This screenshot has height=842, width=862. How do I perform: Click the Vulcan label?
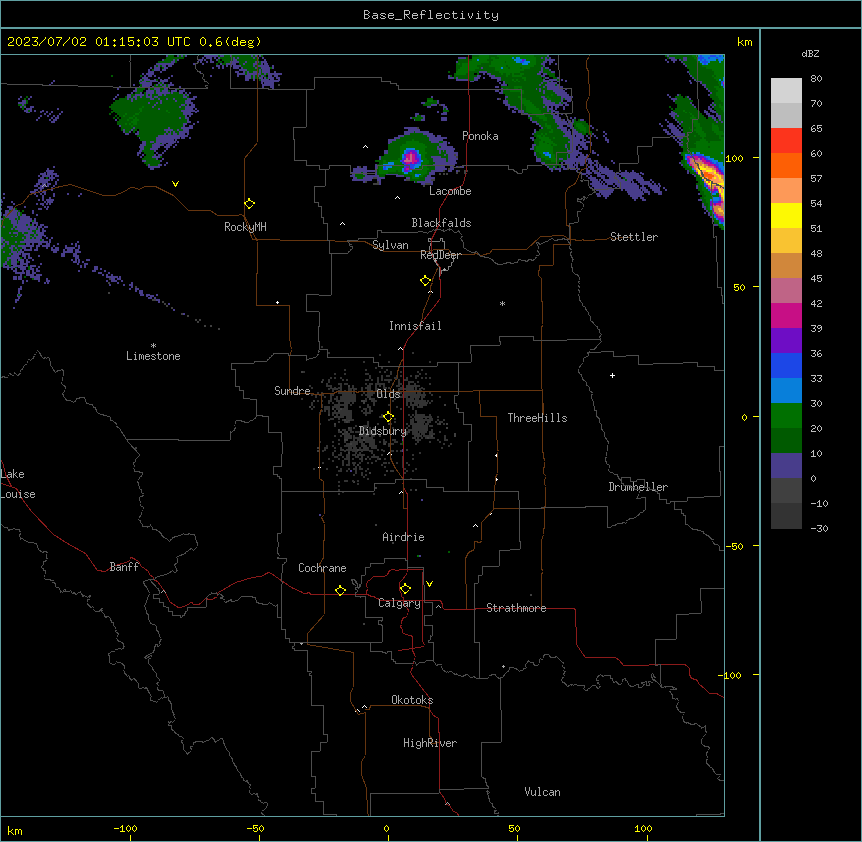click(542, 792)
